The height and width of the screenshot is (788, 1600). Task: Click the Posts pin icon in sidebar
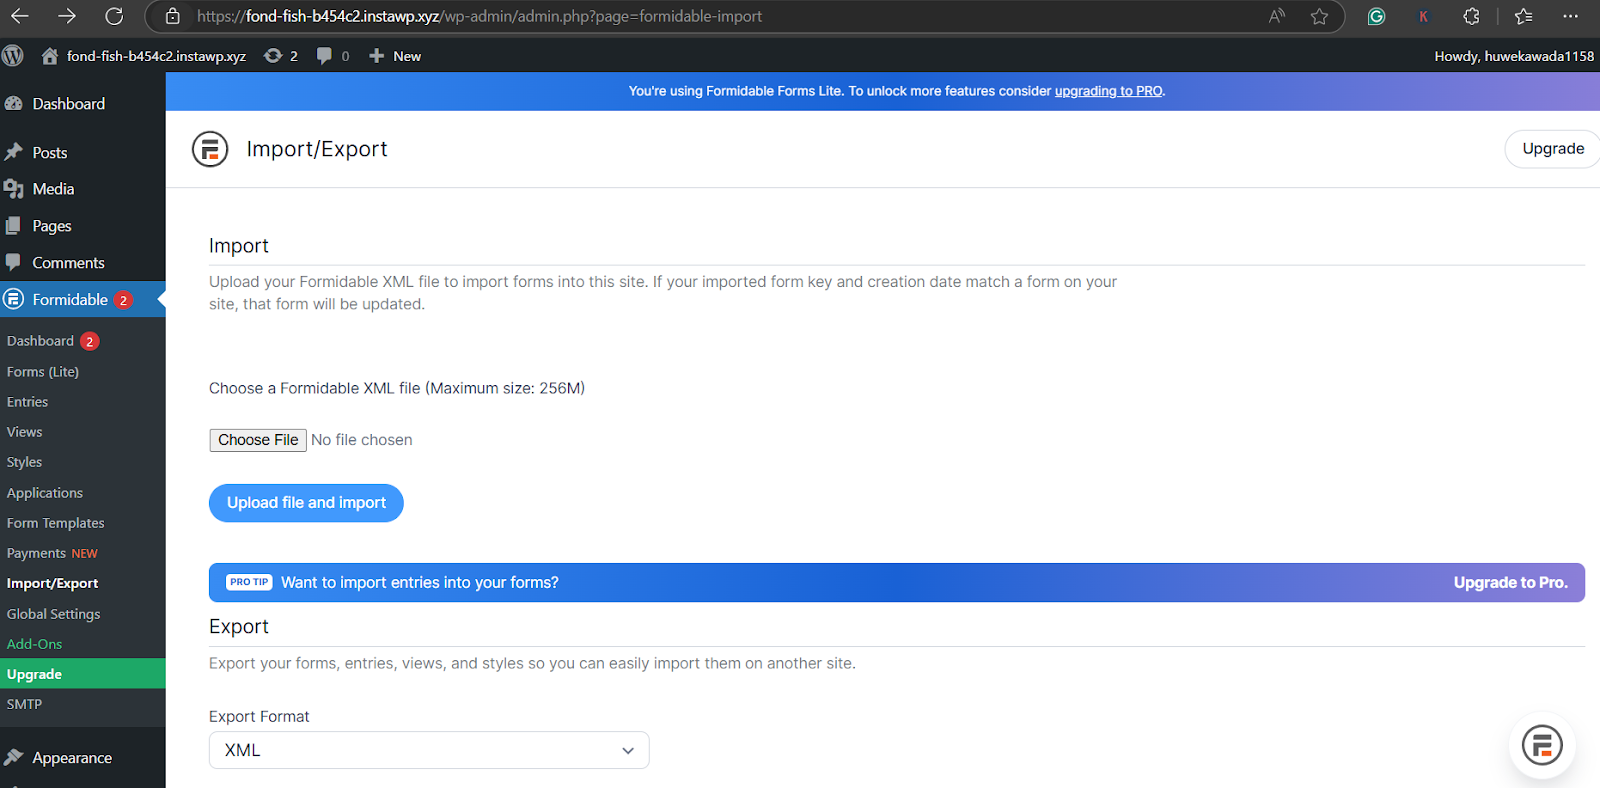[x=14, y=152]
